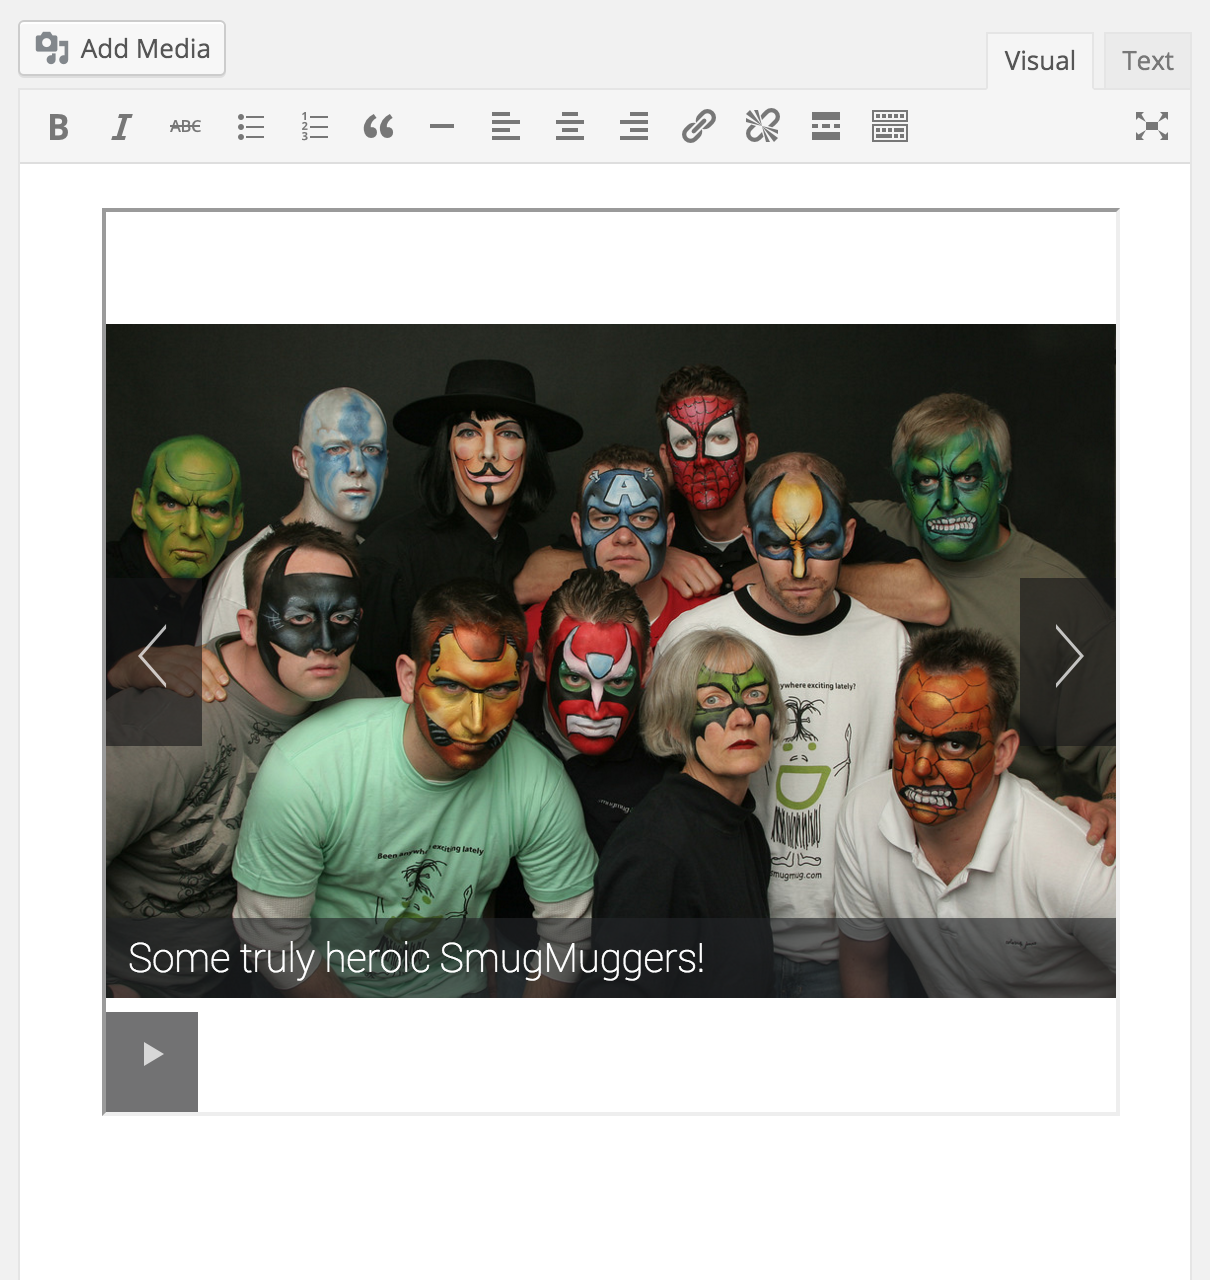Go to the previous slideshow image
The height and width of the screenshot is (1280, 1210).
[153, 661]
